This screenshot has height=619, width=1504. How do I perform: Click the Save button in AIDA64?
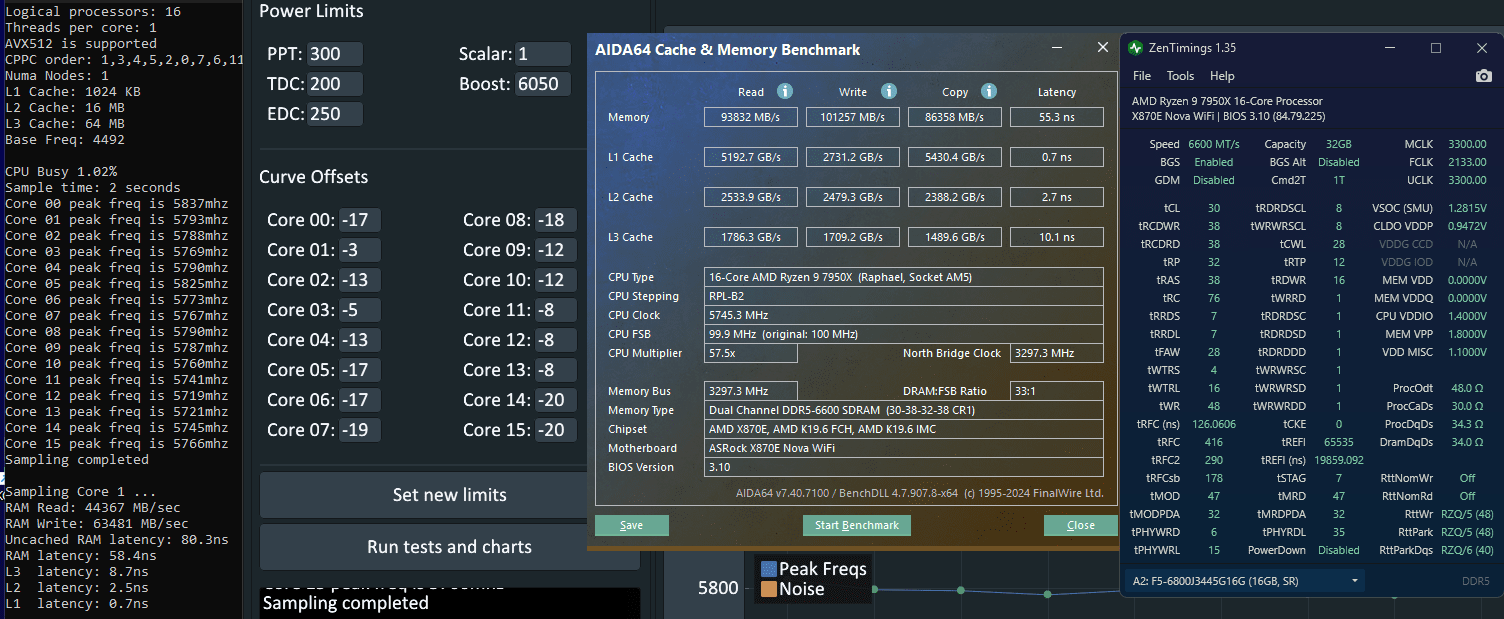tap(632, 525)
